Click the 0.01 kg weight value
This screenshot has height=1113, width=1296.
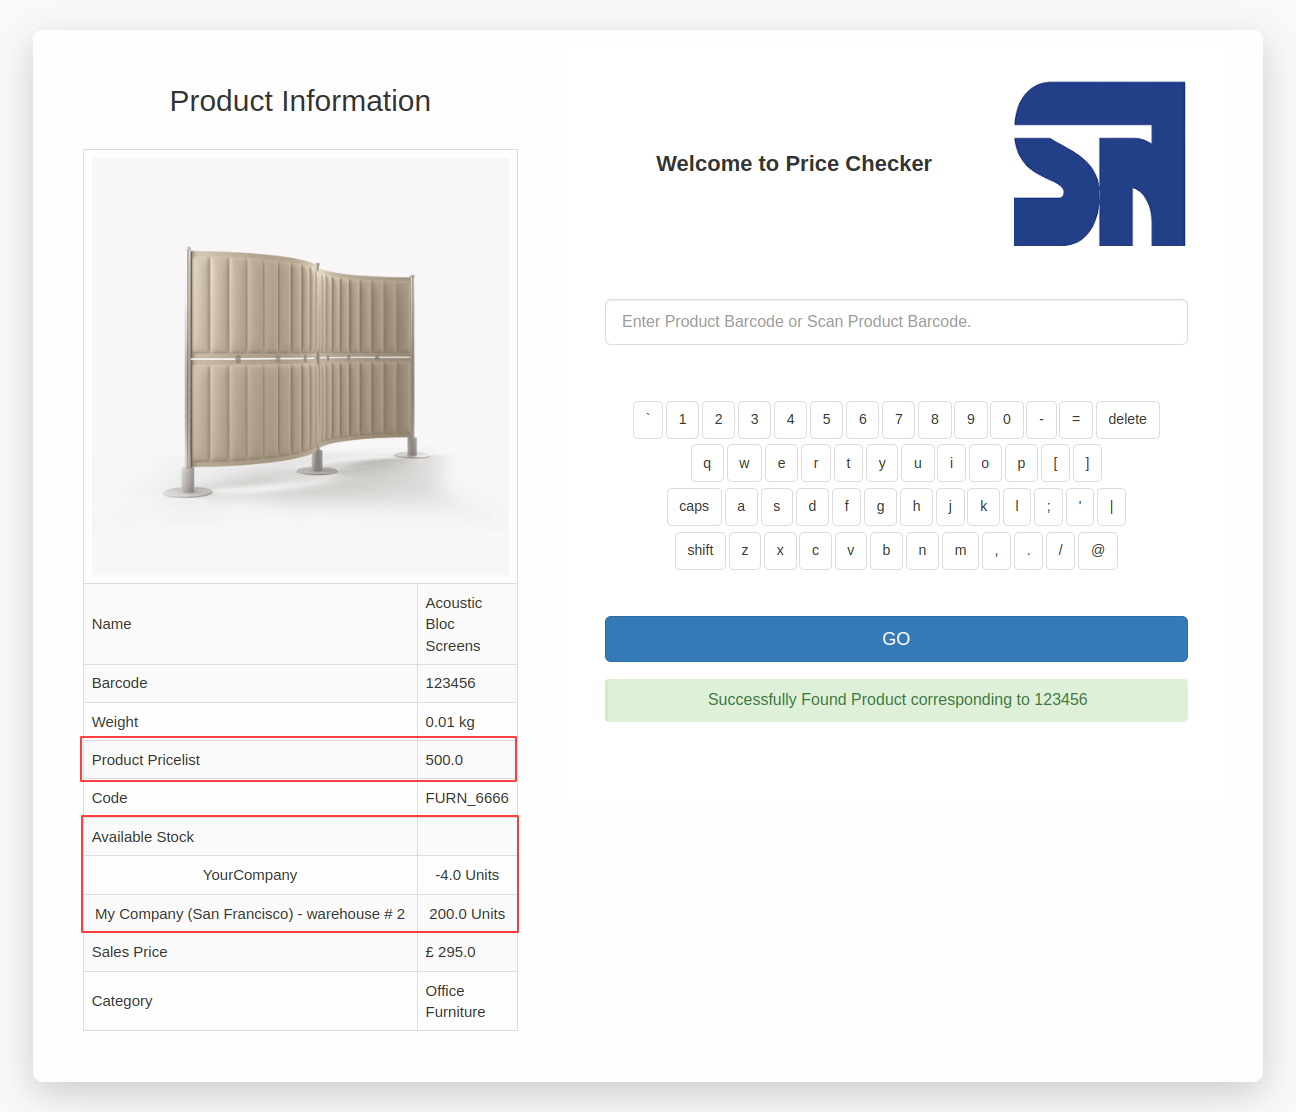click(450, 722)
